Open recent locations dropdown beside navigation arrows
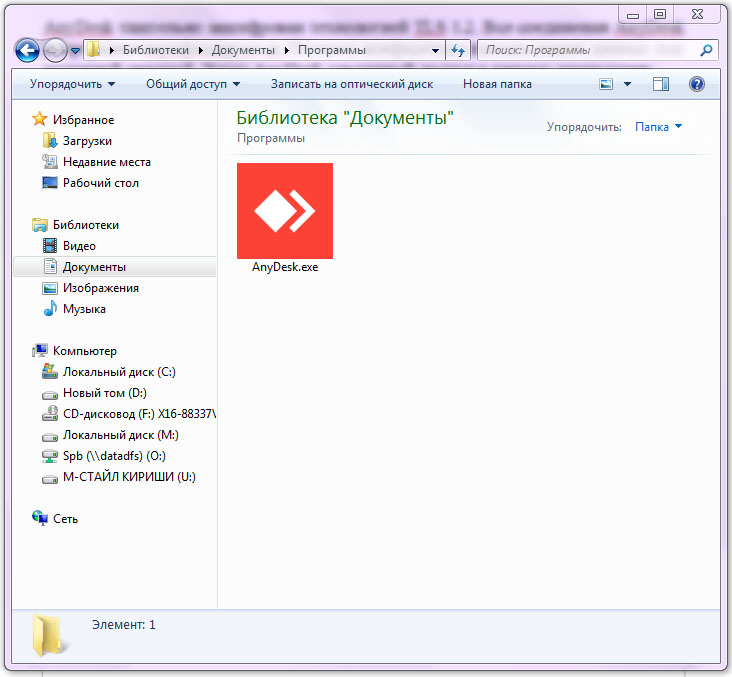The width and height of the screenshot is (732, 677). pos(75,50)
